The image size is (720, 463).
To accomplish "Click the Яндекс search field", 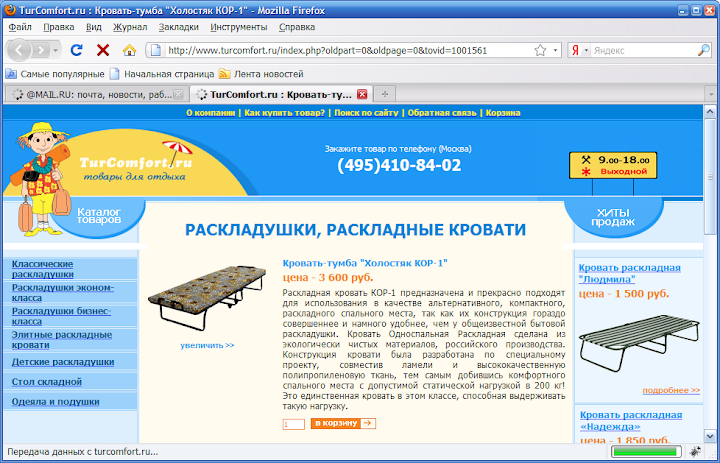I will pyautogui.click(x=644, y=51).
